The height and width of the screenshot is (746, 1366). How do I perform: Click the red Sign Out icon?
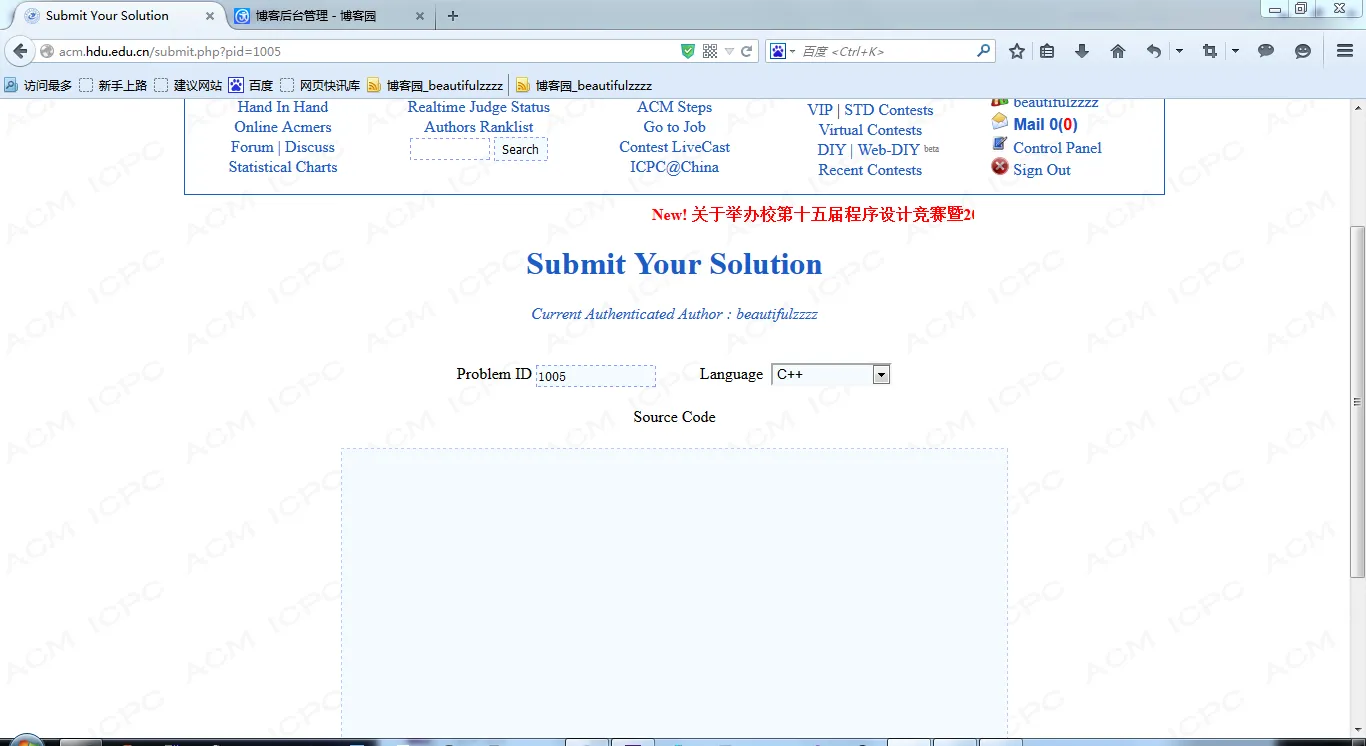1000,167
